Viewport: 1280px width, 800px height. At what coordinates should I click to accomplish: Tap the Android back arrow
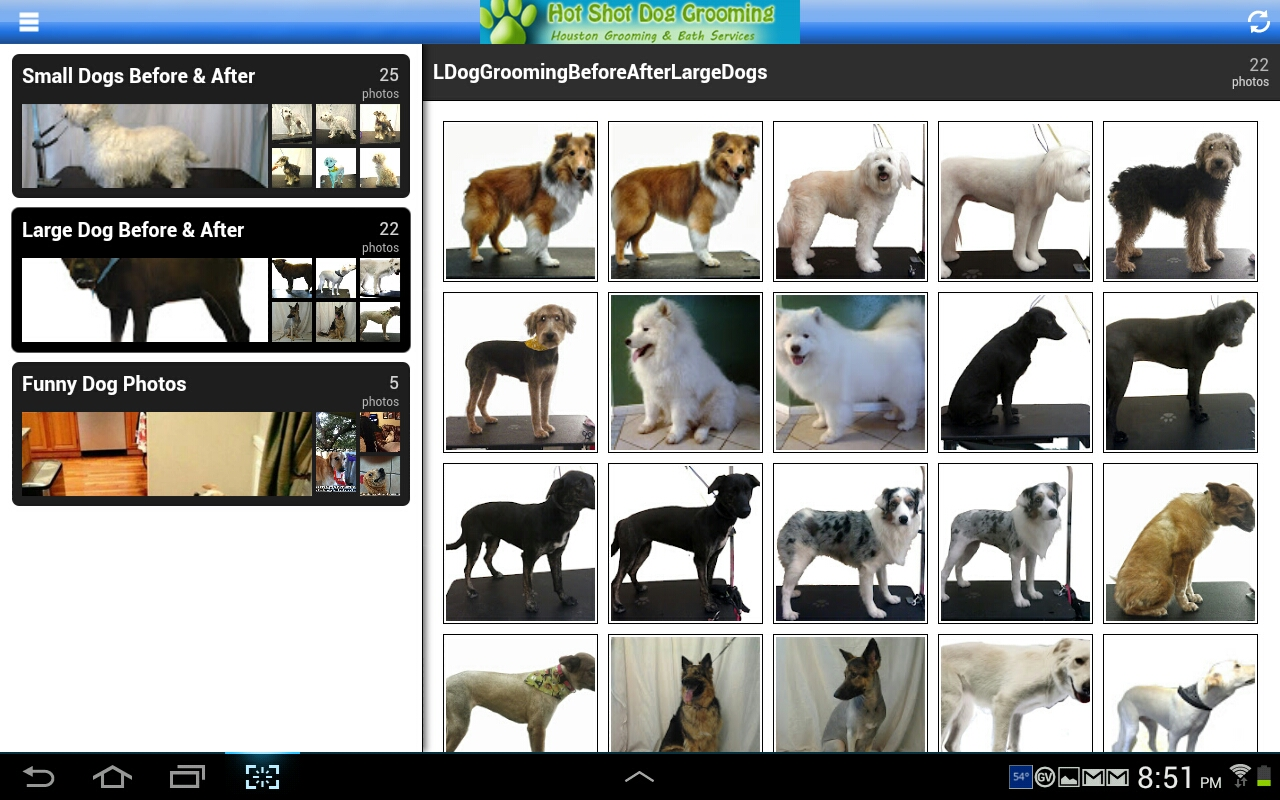38,776
